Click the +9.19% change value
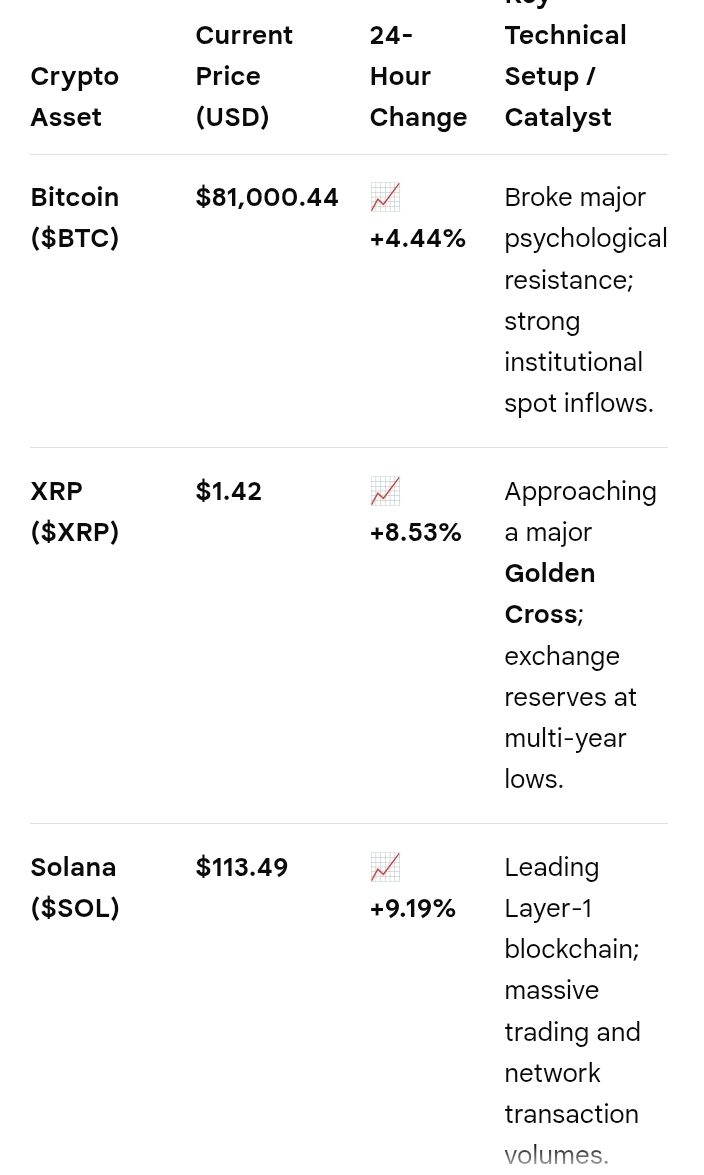Screen dimensions: 704x1175 [x=412, y=908]
